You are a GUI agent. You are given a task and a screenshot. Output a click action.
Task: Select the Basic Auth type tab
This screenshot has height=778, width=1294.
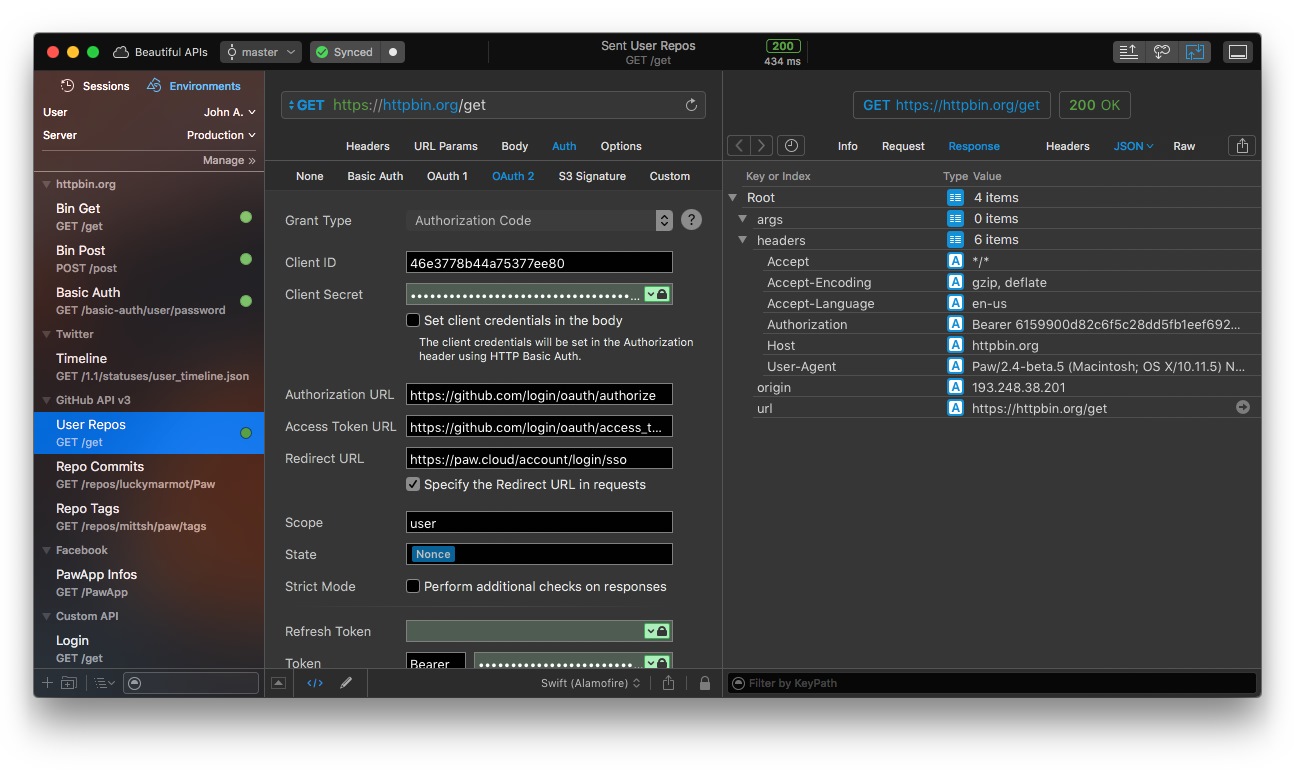coord(375,176)
